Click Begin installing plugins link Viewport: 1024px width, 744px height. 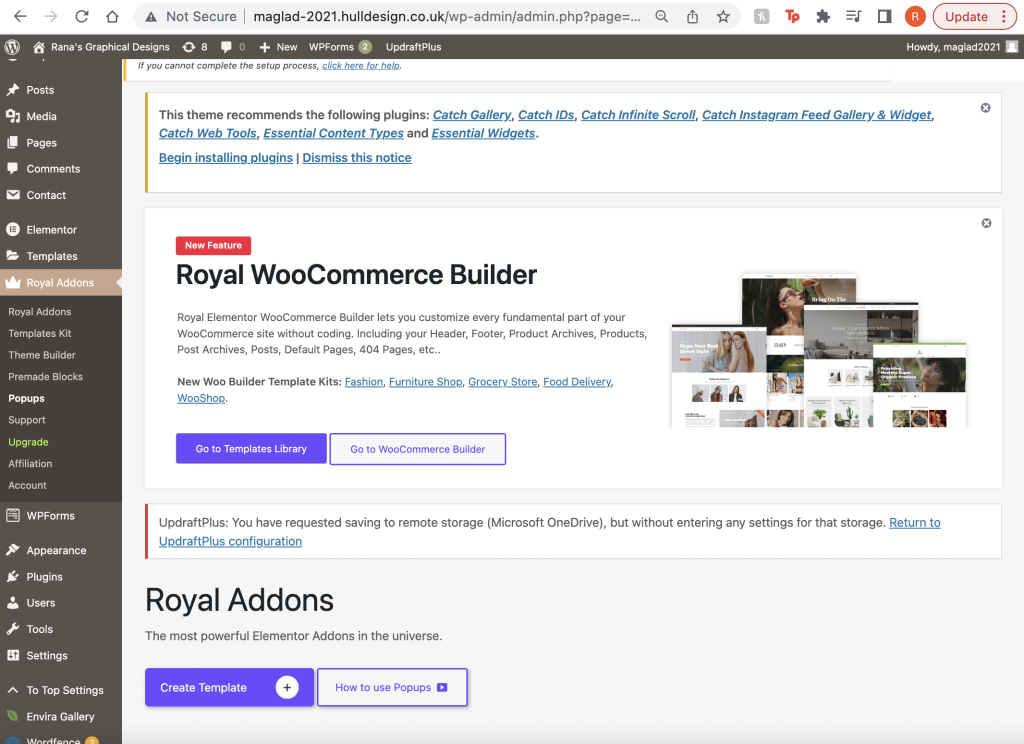(x=226, y=158)
